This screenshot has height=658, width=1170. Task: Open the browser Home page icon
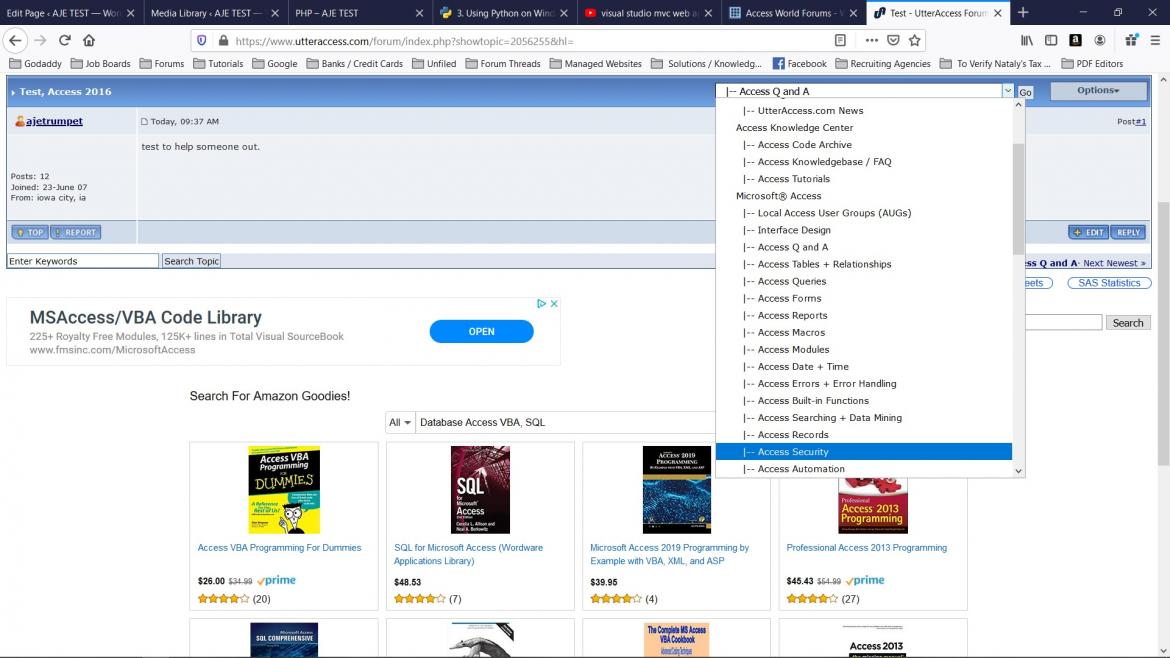89,40
